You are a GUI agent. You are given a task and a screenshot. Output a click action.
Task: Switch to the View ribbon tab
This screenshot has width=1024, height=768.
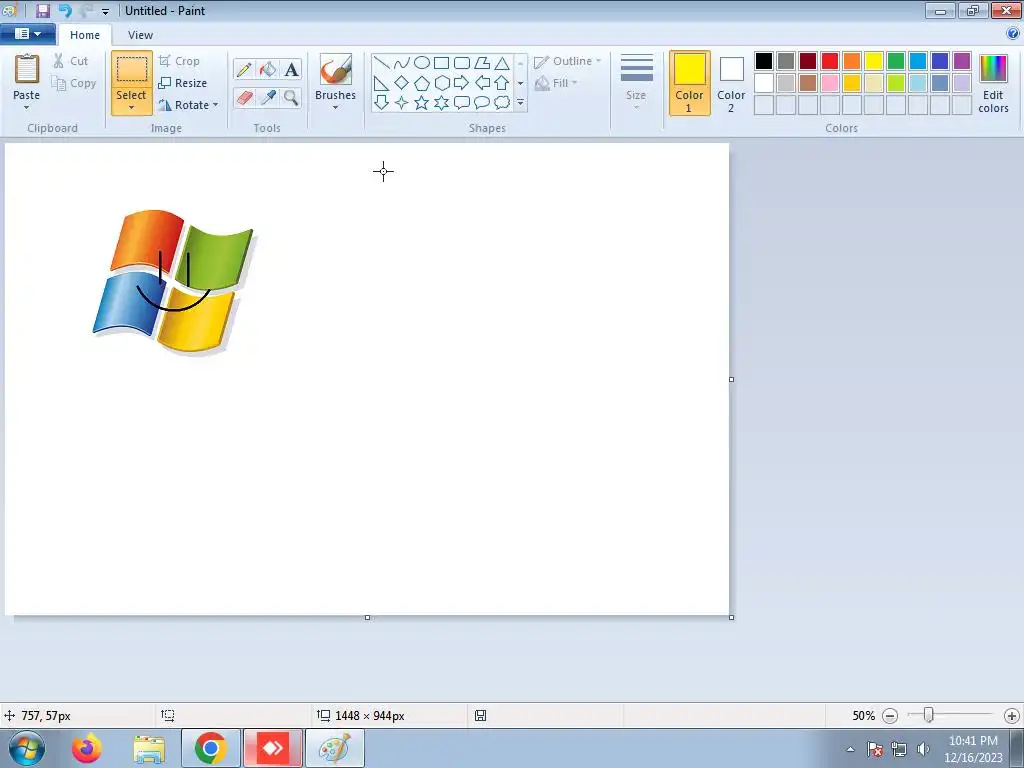(140, 35)
